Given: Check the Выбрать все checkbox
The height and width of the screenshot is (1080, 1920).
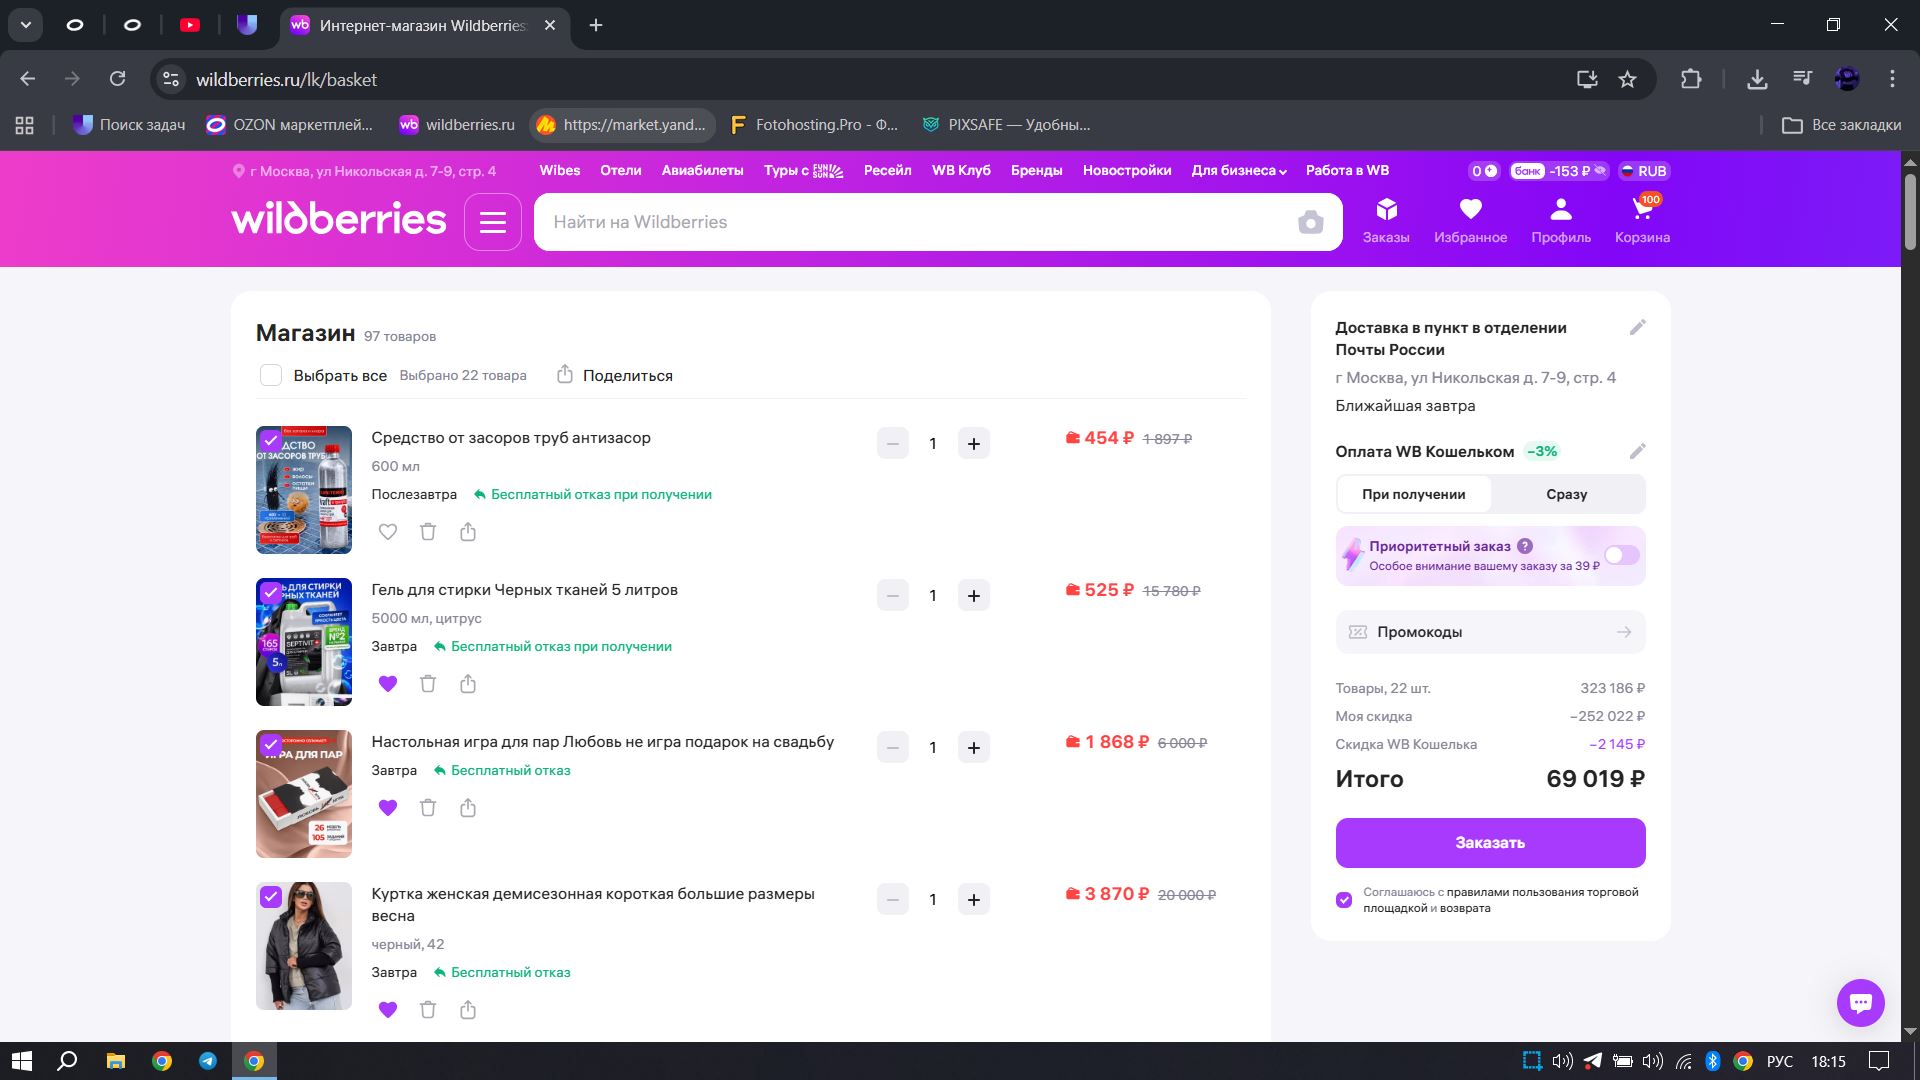Looking at the screenshot, I should point(271,376).
